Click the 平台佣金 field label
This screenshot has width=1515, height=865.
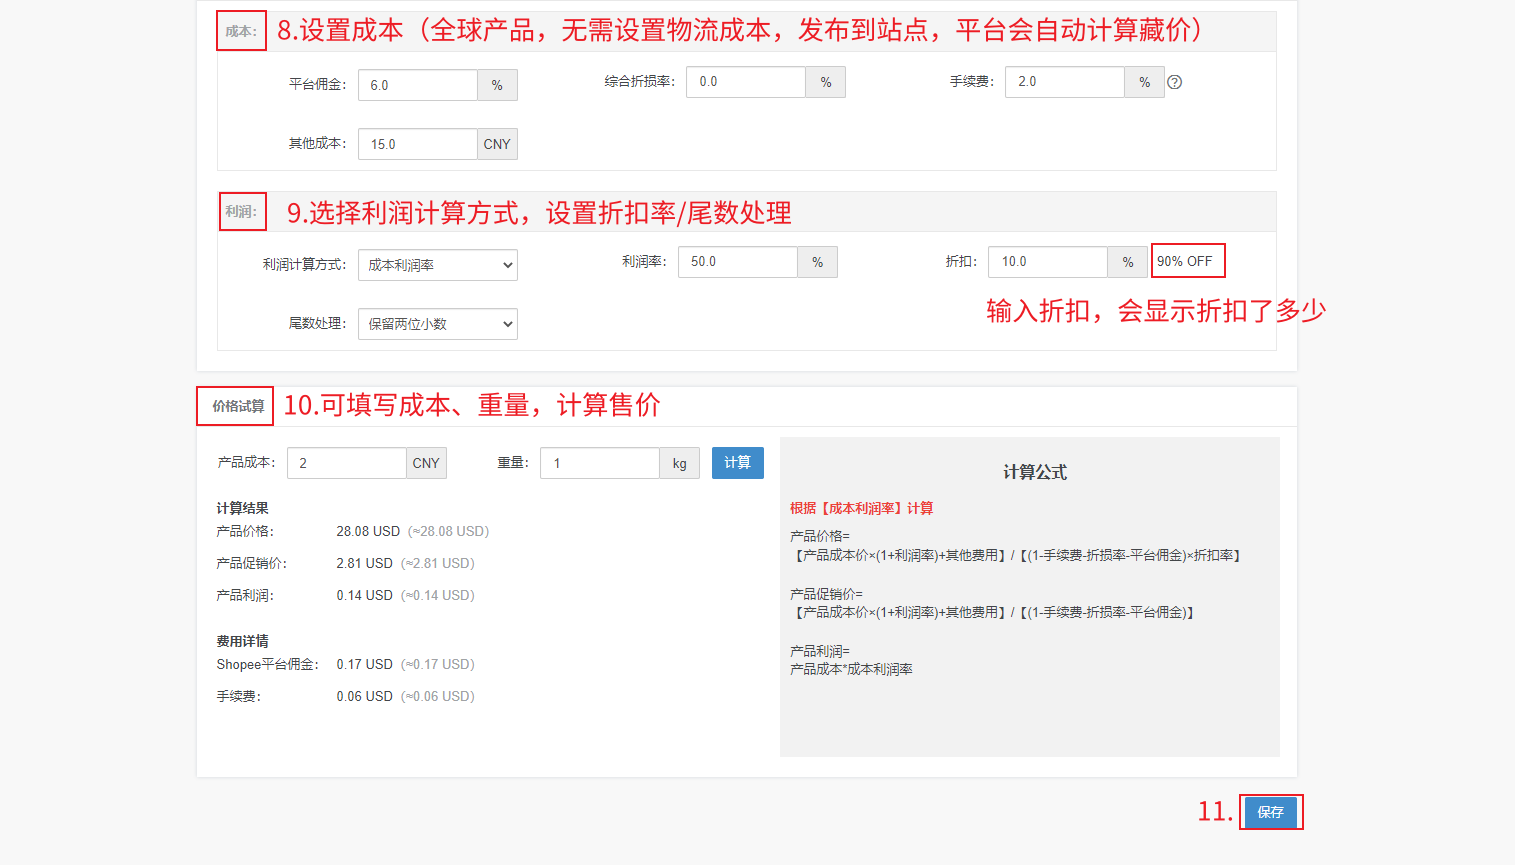(x=318, y=84)
